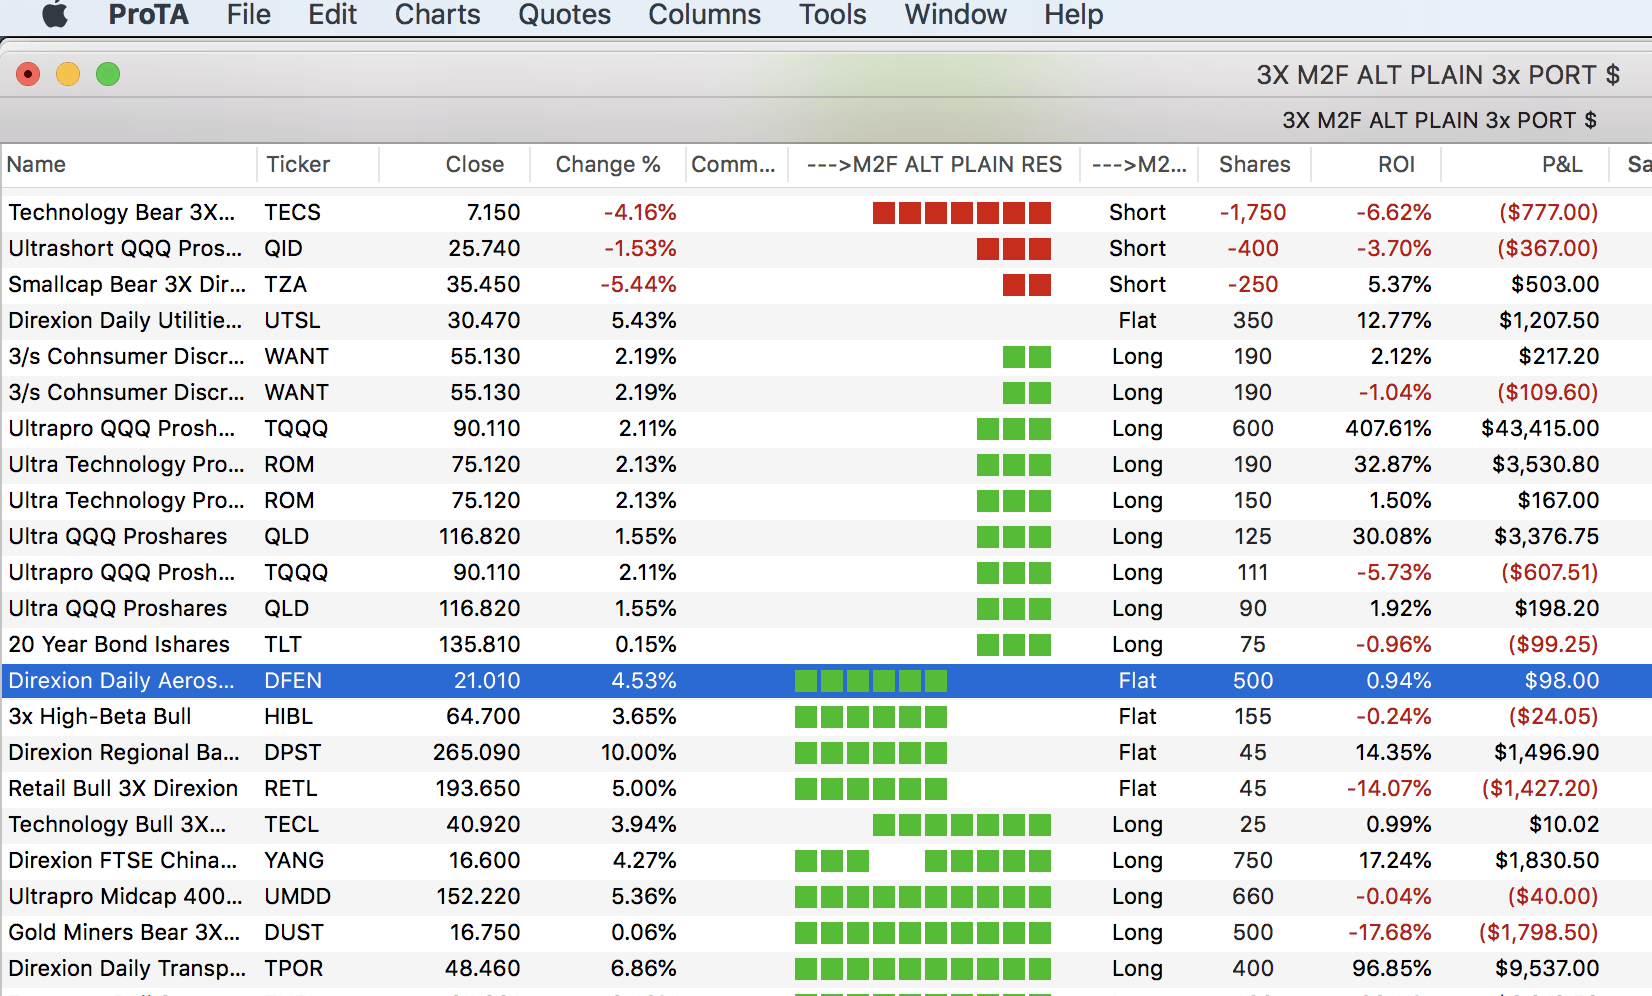
Task: Select the Direxion Regional Ba... row name
Action: (124, 753)
